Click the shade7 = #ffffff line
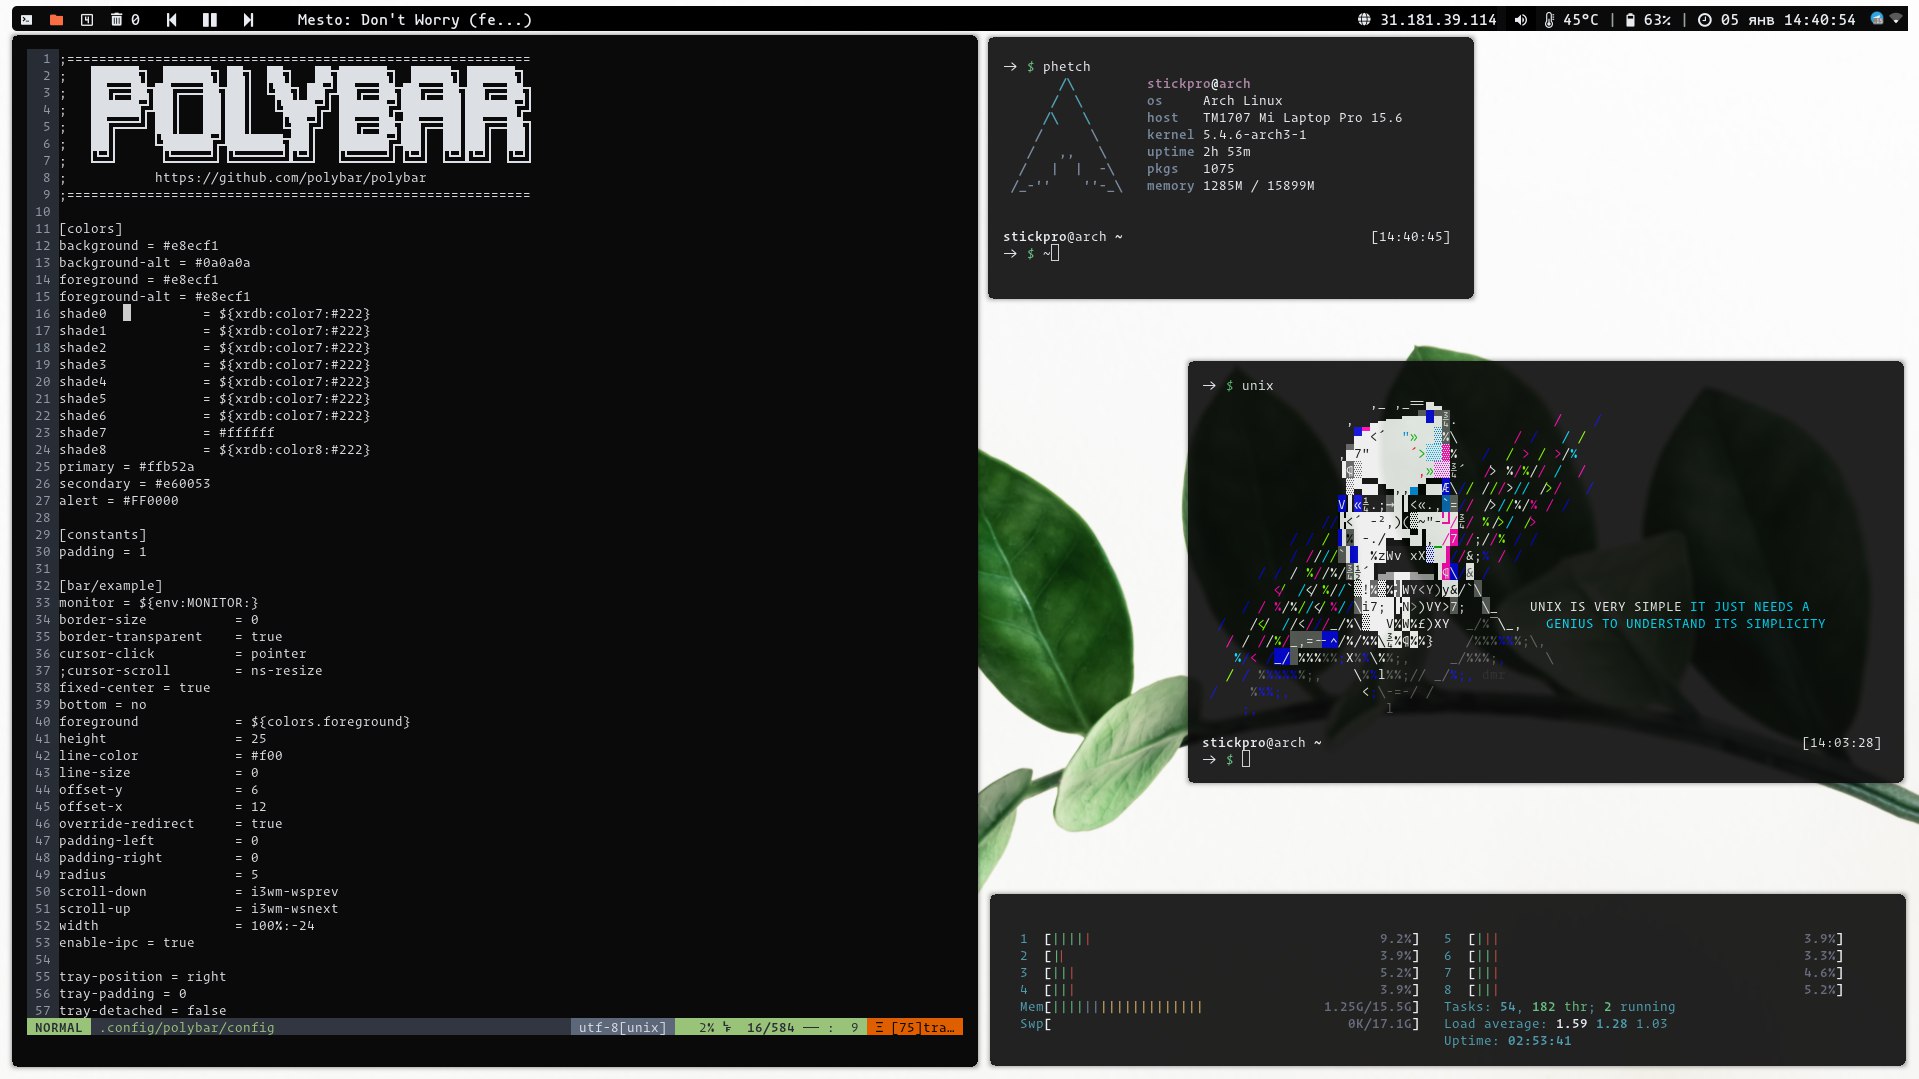 pos(166,432)
